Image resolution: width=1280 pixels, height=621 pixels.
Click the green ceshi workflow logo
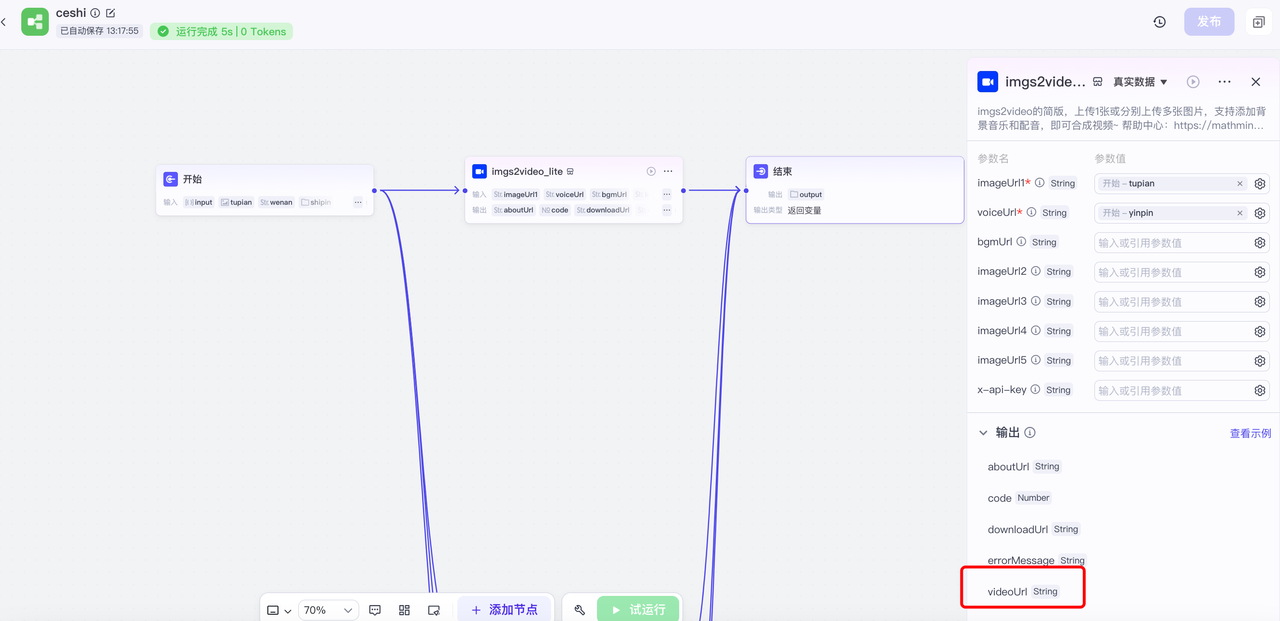[35, 21]
